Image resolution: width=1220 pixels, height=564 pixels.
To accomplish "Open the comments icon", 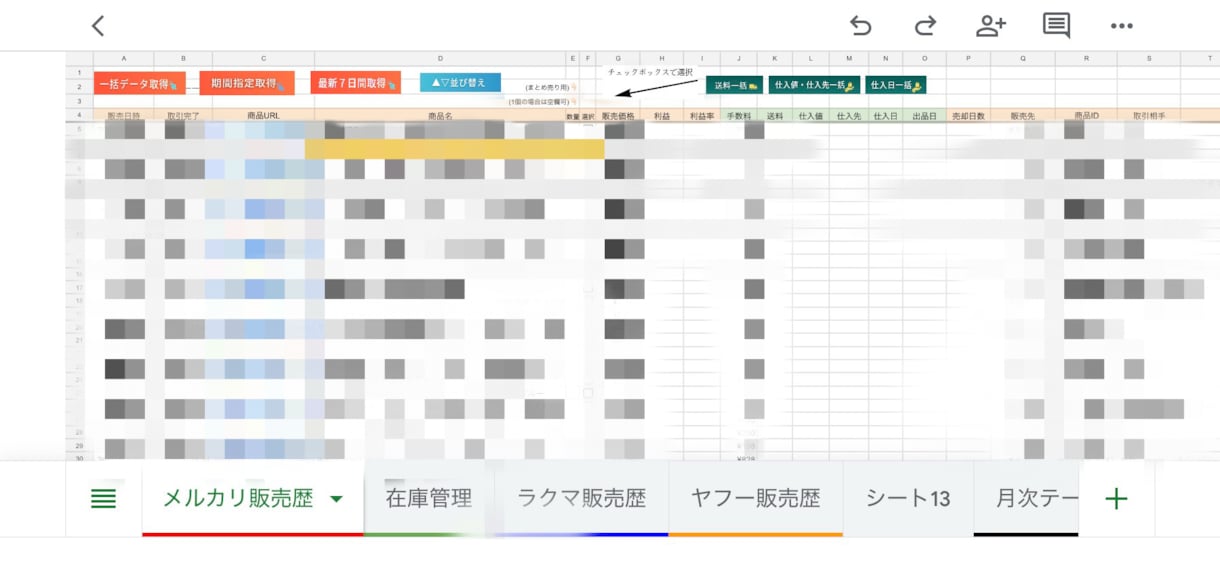I will click(1057, 26).
